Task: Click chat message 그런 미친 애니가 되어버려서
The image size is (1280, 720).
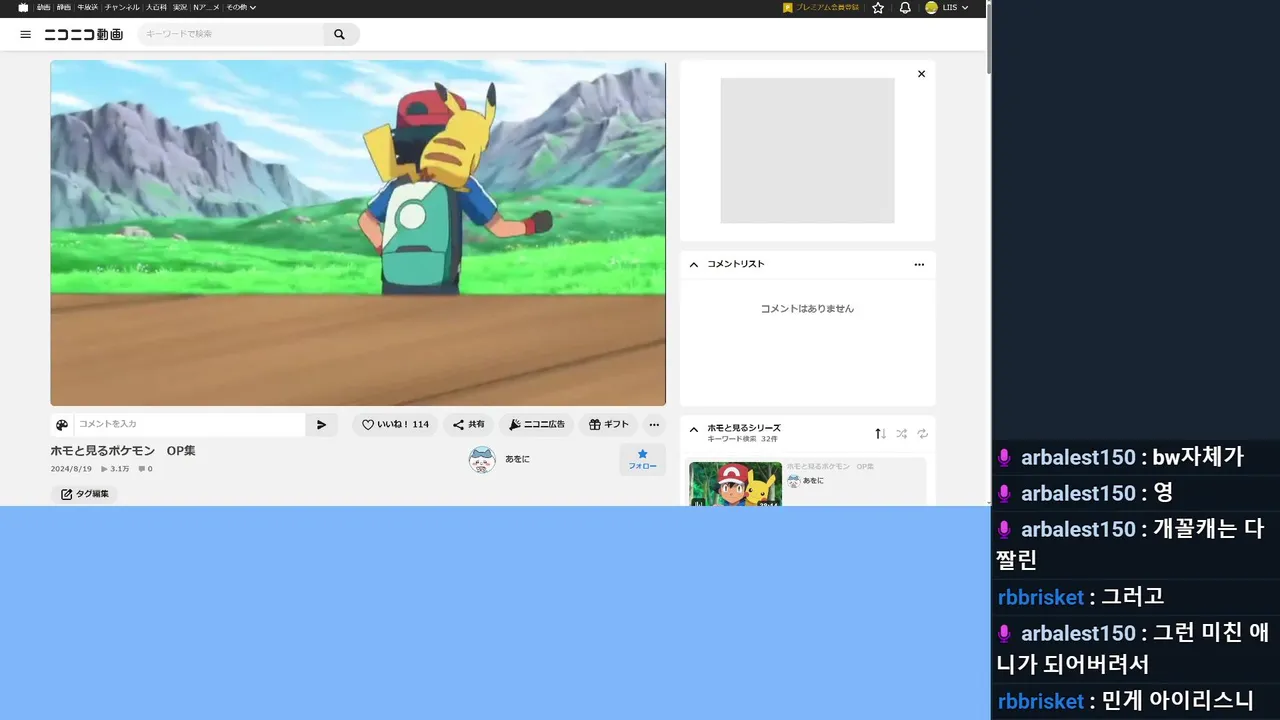Action: [x=1133, y=648]
